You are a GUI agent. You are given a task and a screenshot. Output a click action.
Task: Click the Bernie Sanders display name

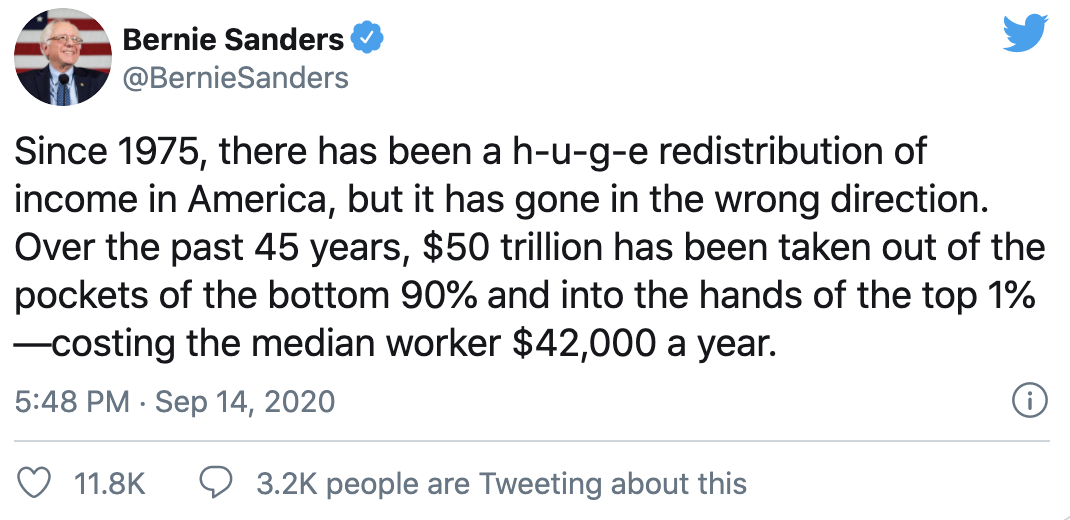(232, 40)
